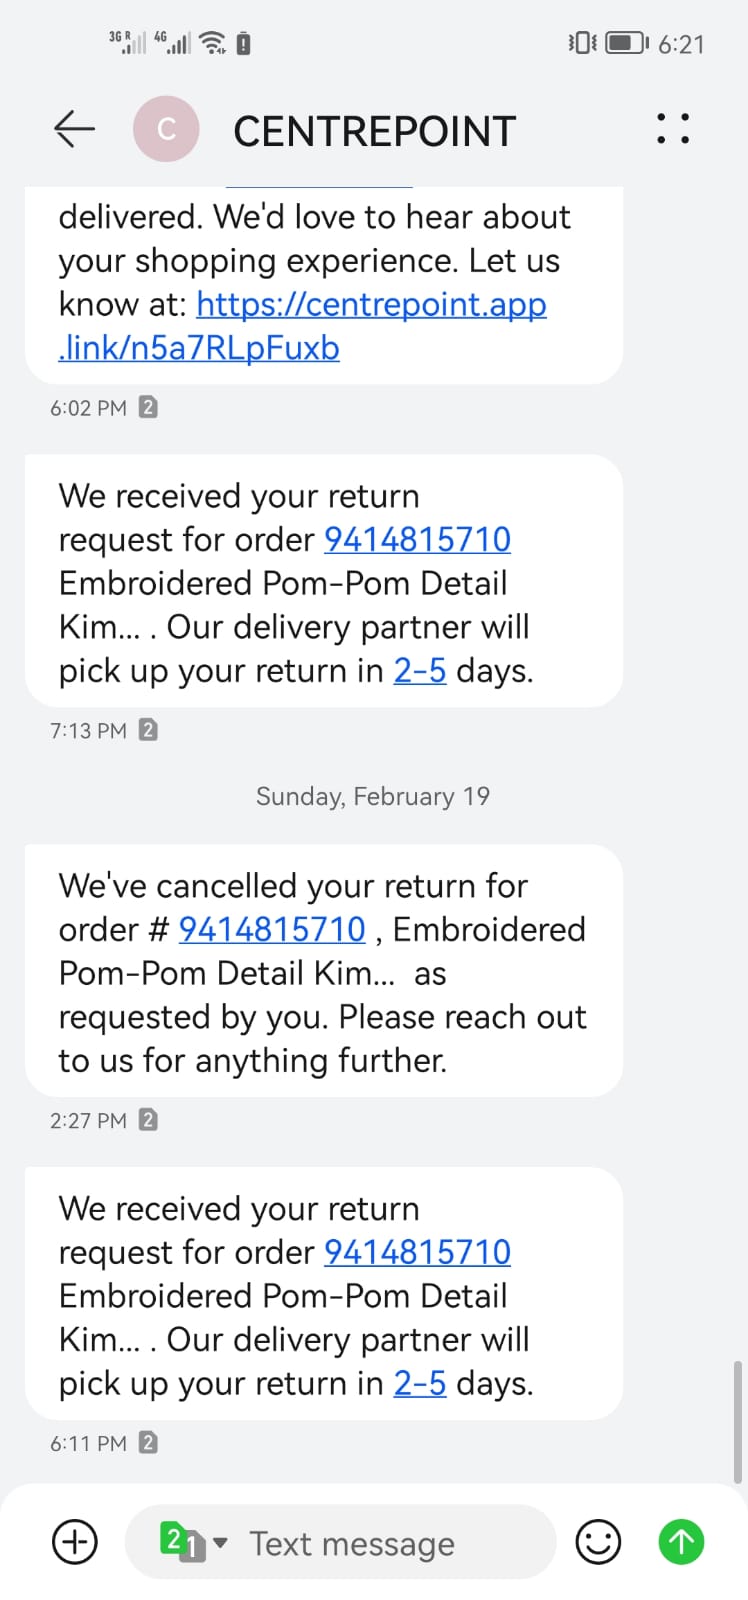Tap the SIM 2 indicator beside 6:11 PM
This screenshot has width=748, height=1600.
148,1443
